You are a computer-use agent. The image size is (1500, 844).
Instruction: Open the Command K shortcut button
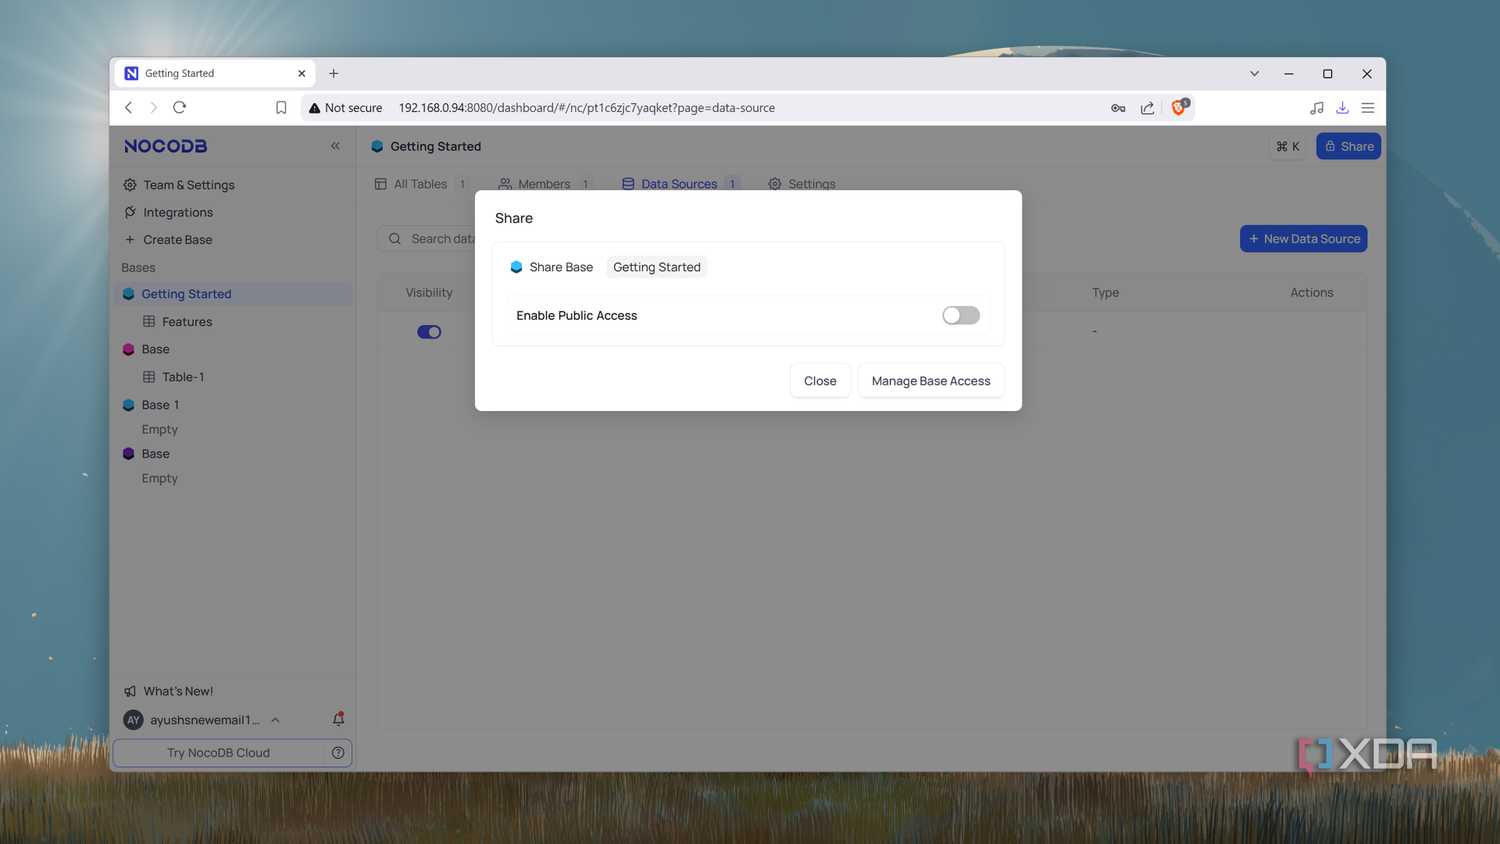1288,146
